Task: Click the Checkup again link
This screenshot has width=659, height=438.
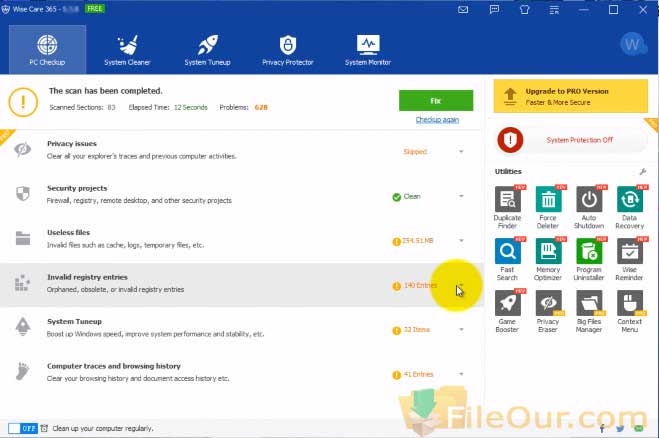Action: click(437, 120)
